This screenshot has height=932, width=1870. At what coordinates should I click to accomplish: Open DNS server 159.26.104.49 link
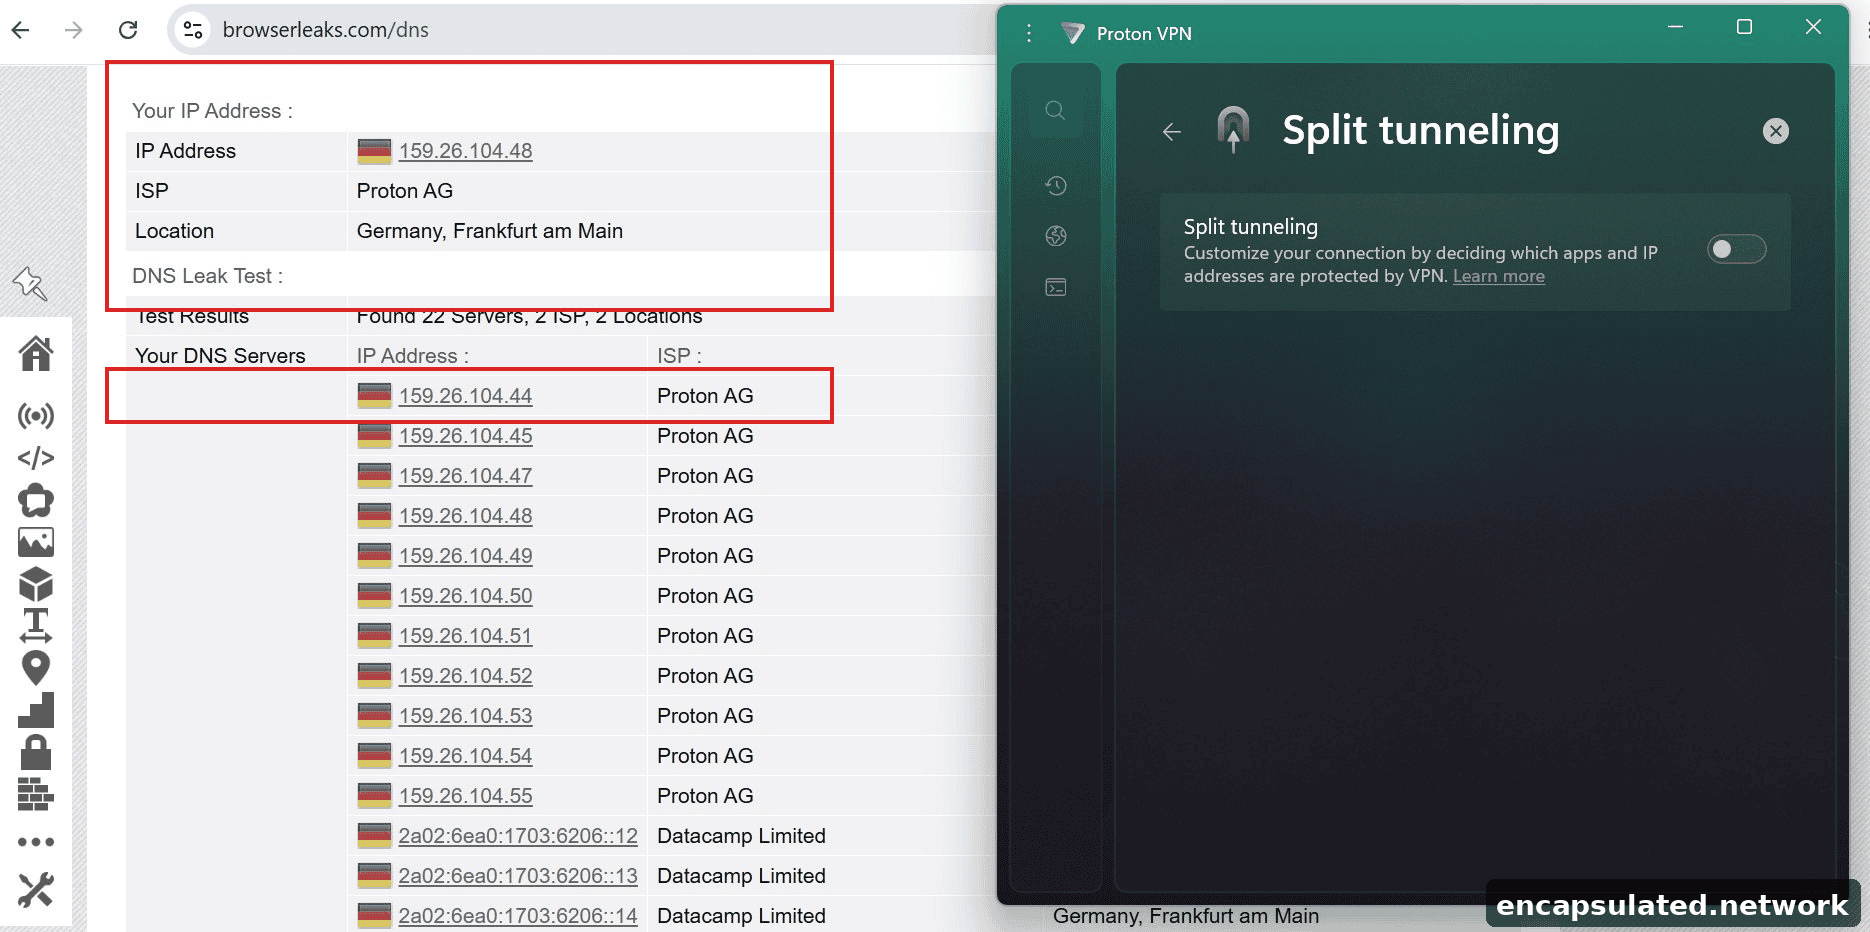click(465, 556)
